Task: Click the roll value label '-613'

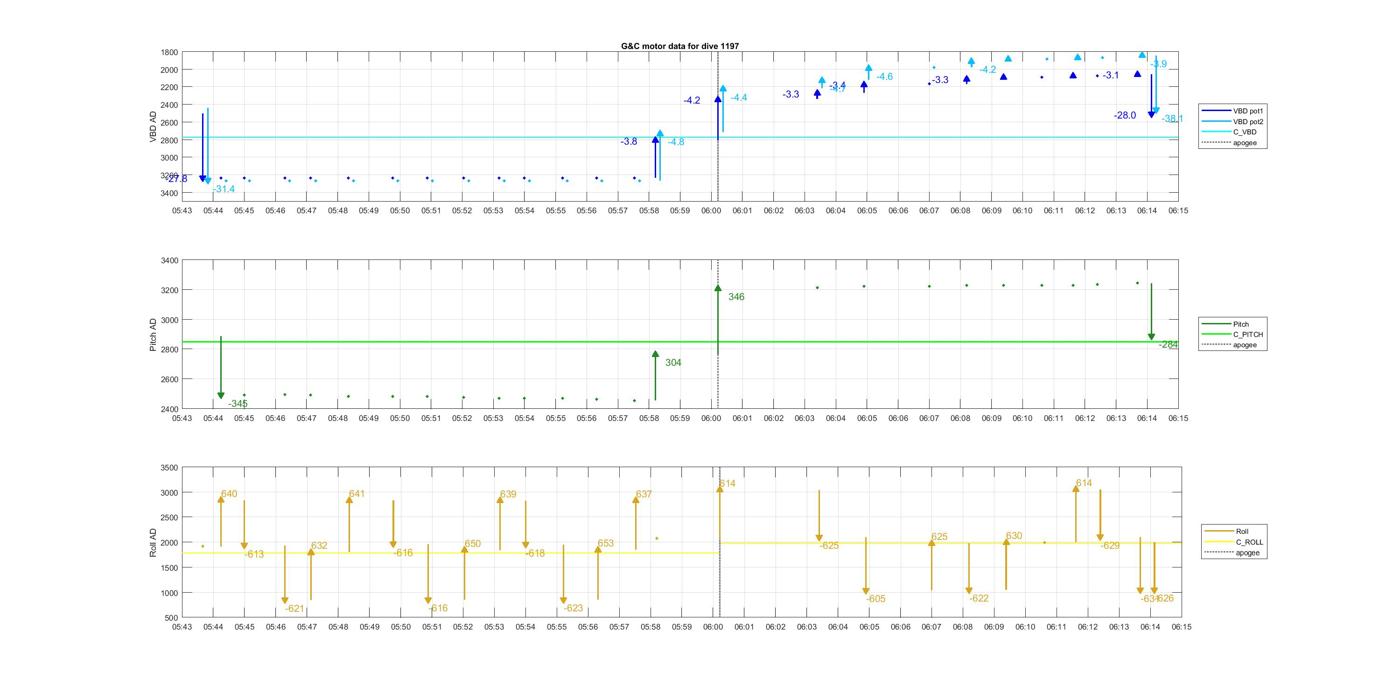Action: 254,554
